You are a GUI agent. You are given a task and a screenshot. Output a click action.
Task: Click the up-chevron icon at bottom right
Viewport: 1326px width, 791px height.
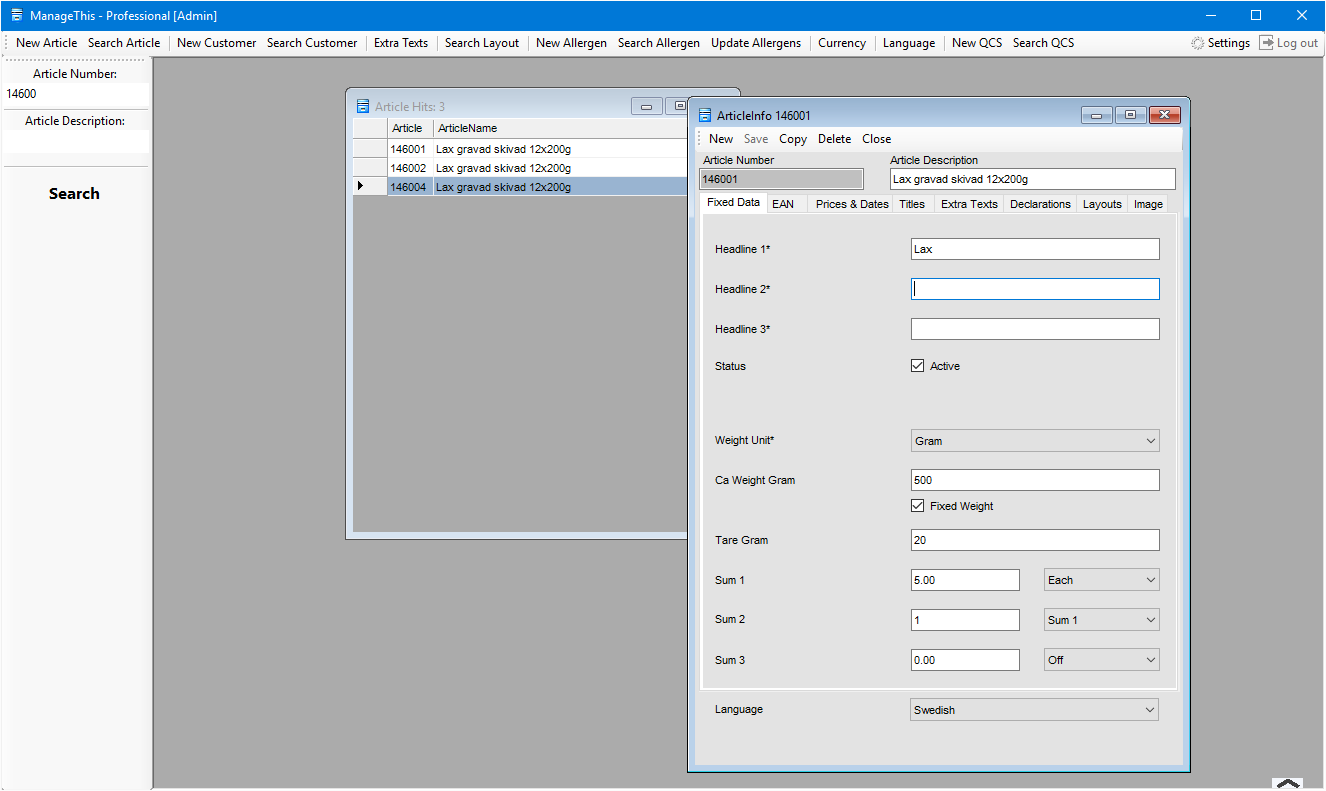[1288, 783]
